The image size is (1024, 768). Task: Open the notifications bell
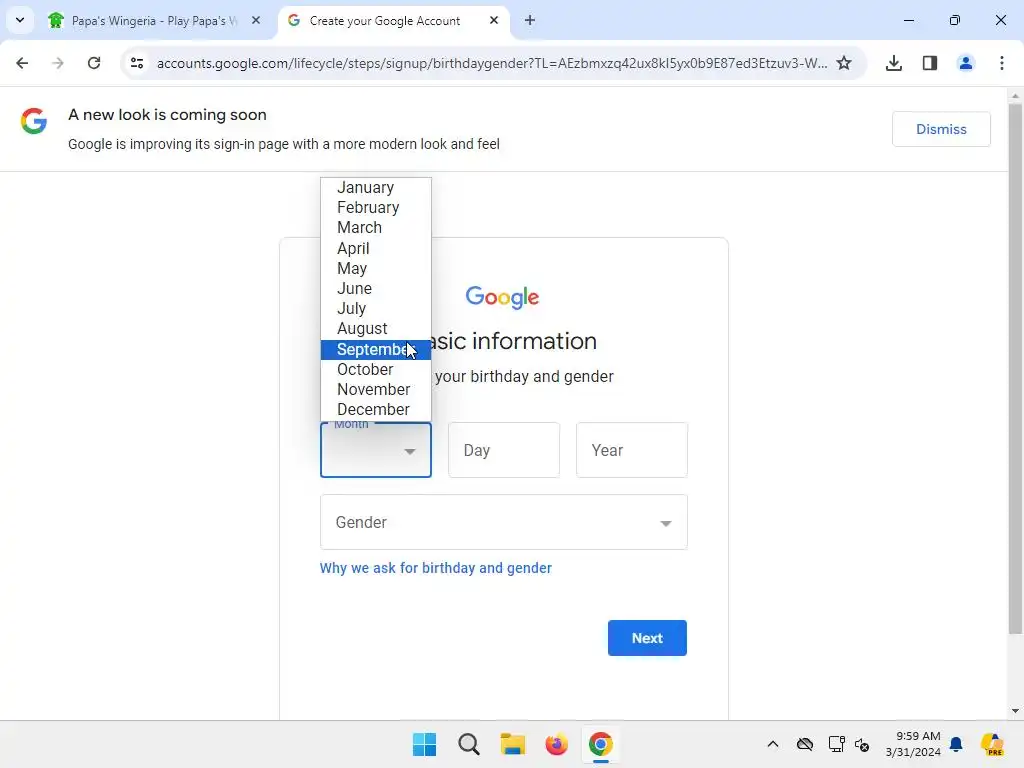click(956, 744)
